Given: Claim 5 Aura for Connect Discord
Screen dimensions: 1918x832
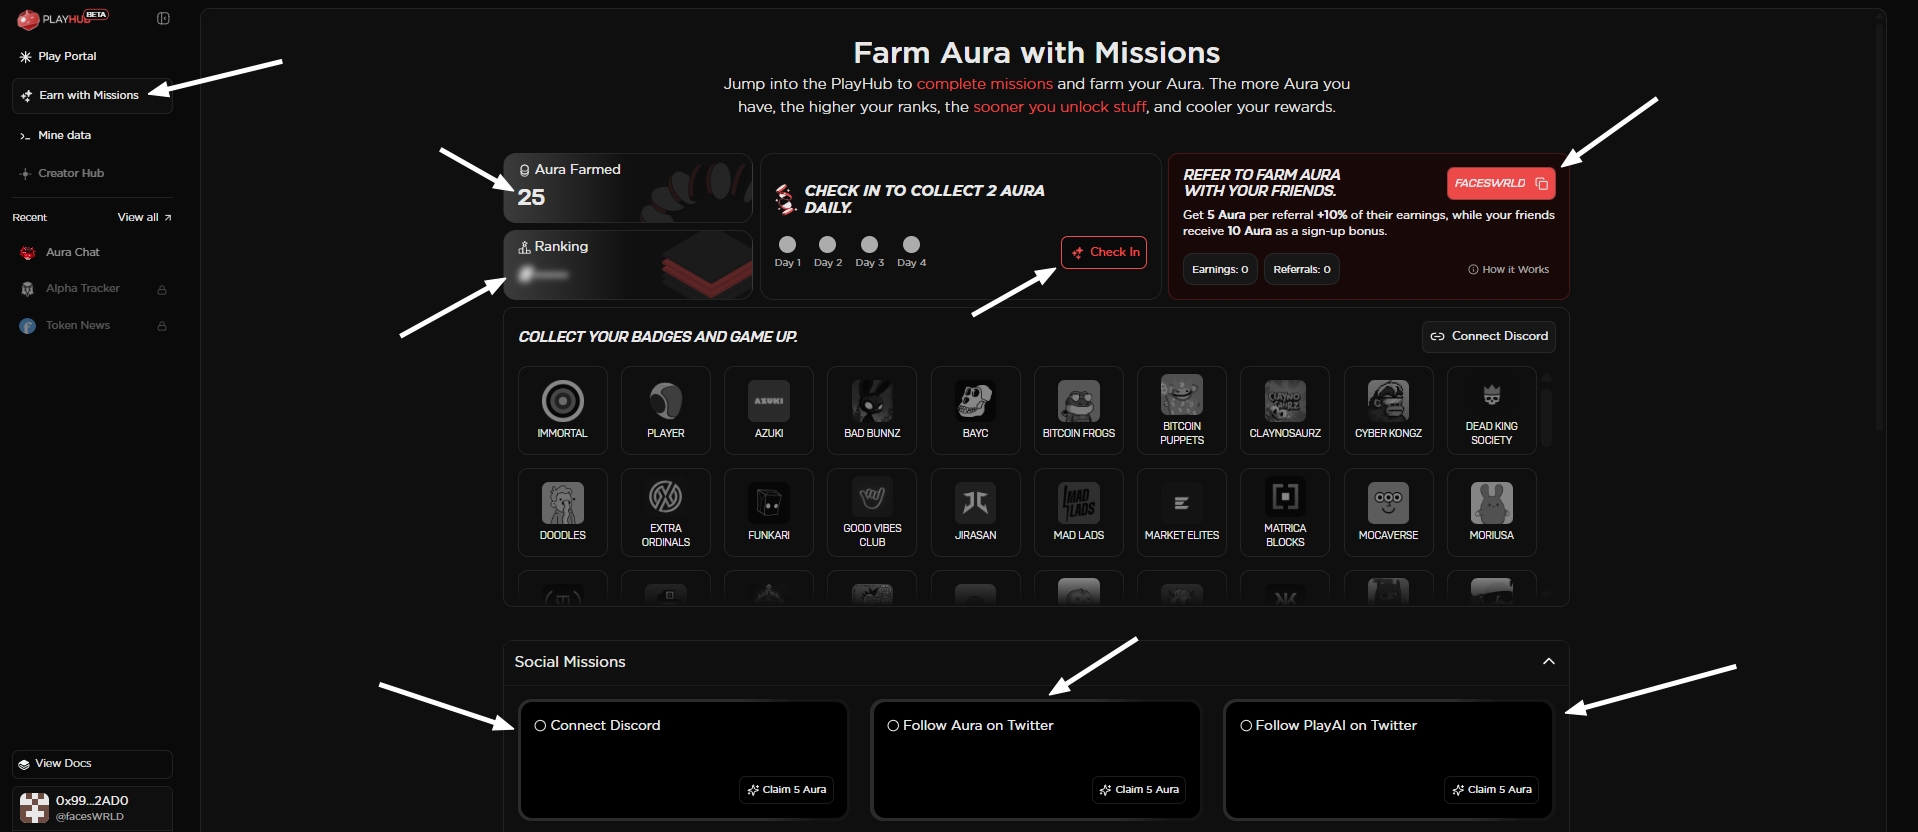Looking at the screenshot, I should (787, 790).
